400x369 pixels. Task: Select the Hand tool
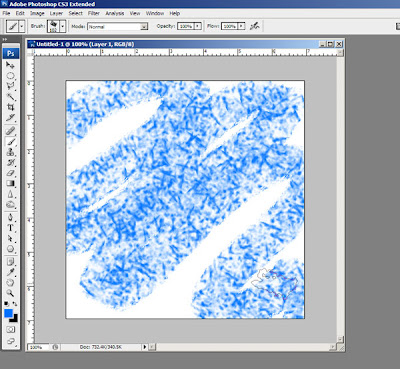(10, 283)
